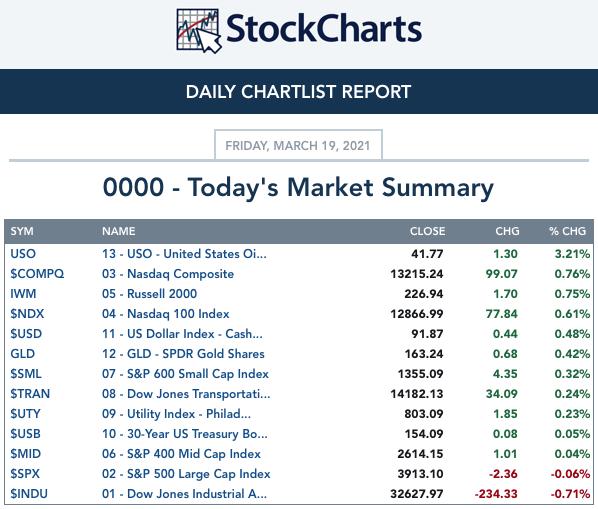Click the $INDU ticker symbol

tap(29, 494)
